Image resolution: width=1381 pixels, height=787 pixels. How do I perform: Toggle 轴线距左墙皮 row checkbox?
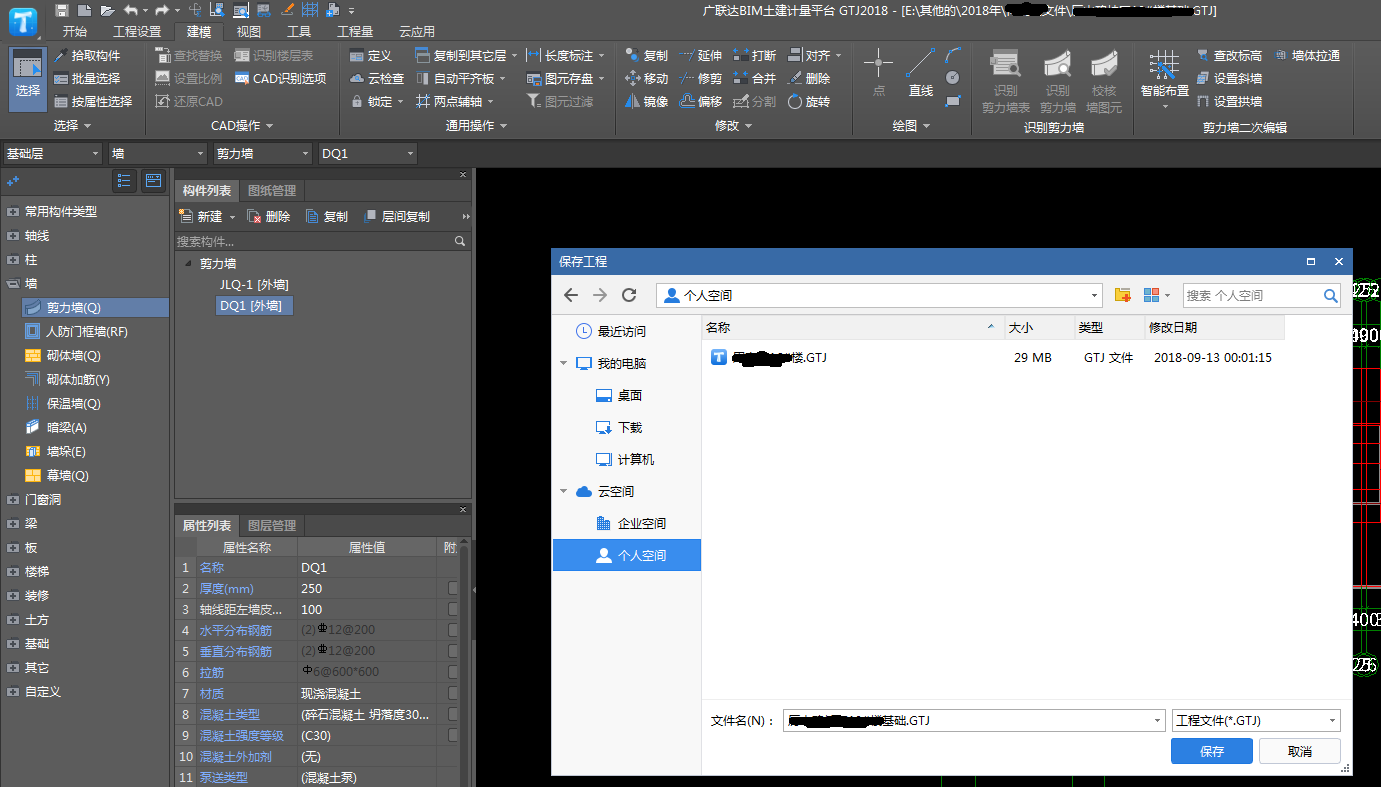pyautogui.click(x=453, y=609)
